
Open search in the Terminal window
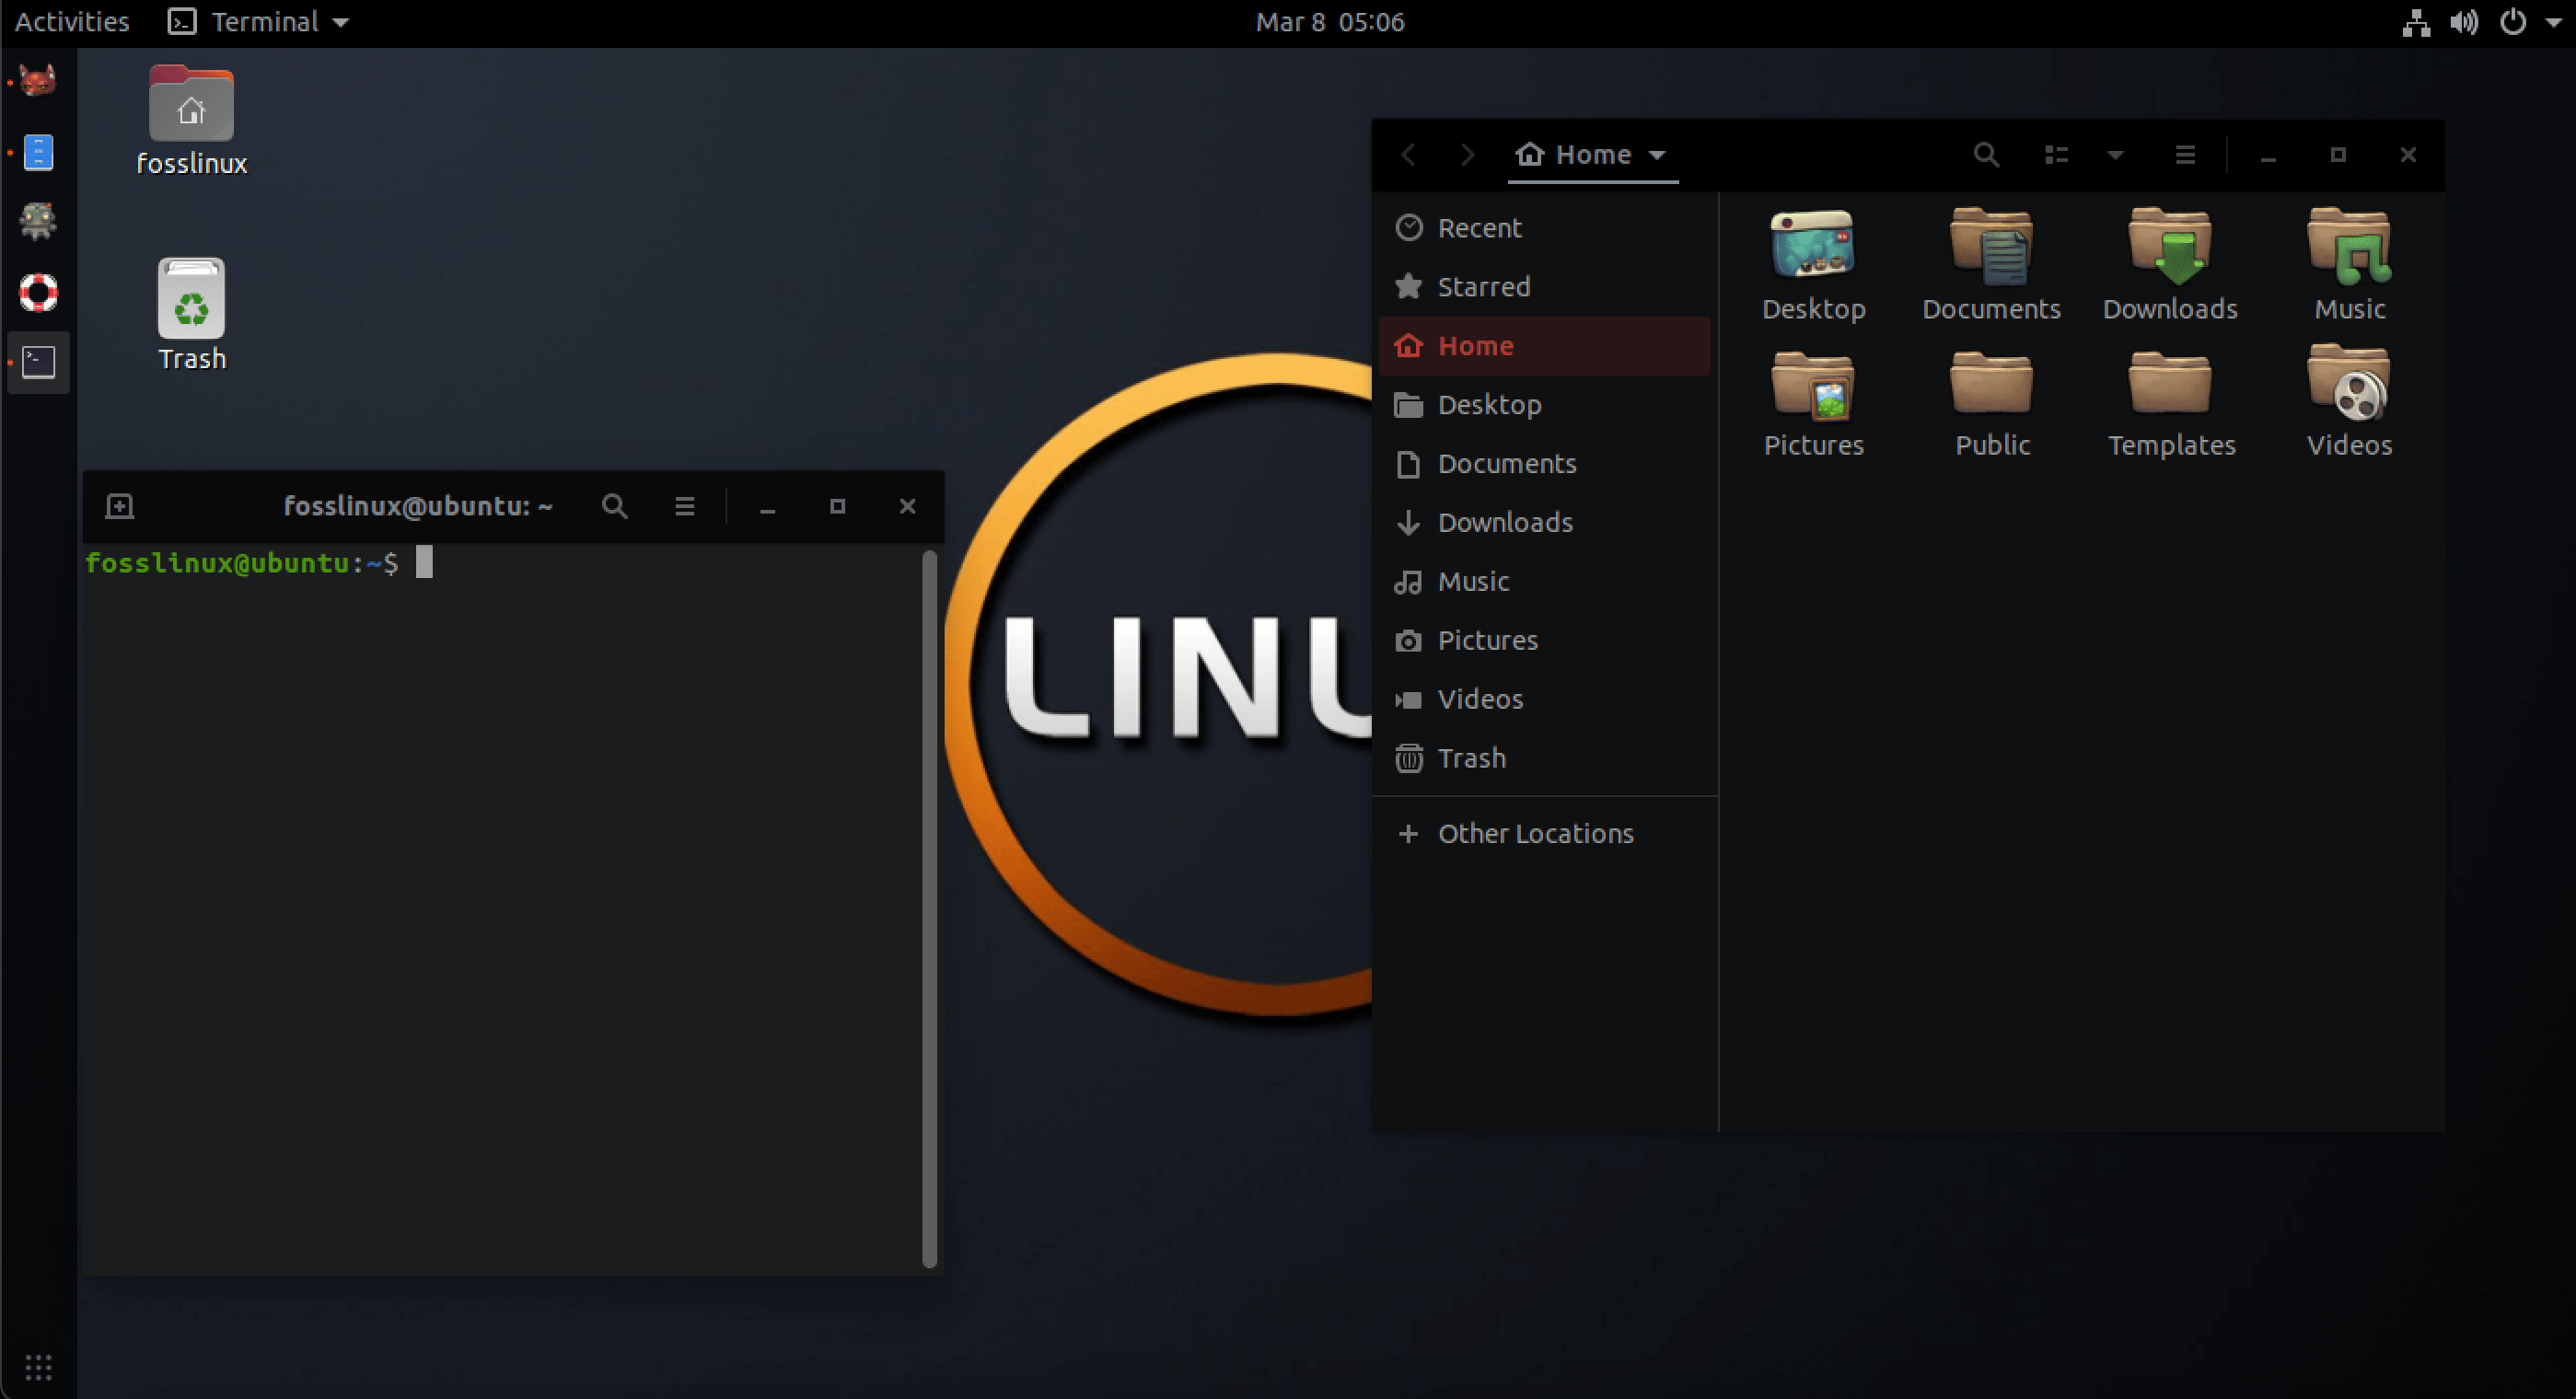tap(615, 506)
